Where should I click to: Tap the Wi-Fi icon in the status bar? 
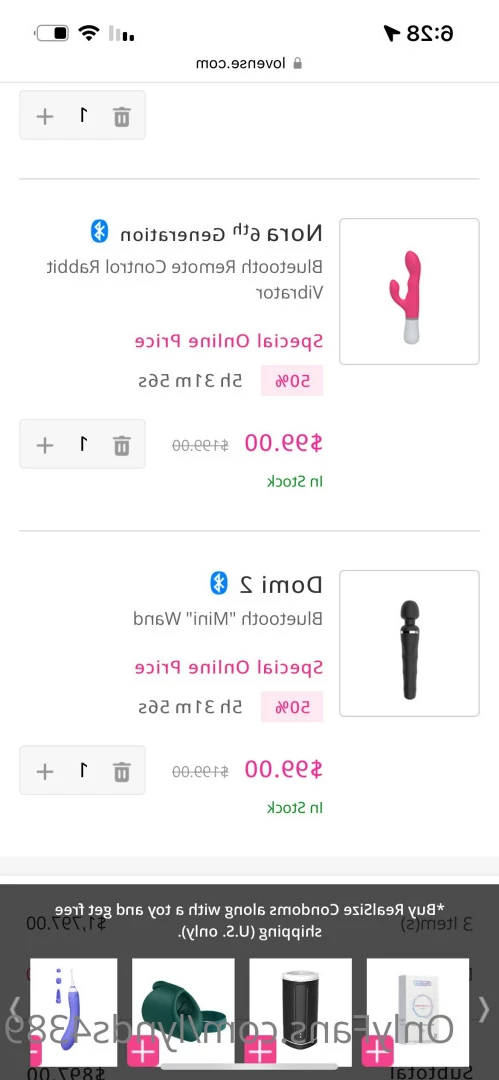(88, 32)
